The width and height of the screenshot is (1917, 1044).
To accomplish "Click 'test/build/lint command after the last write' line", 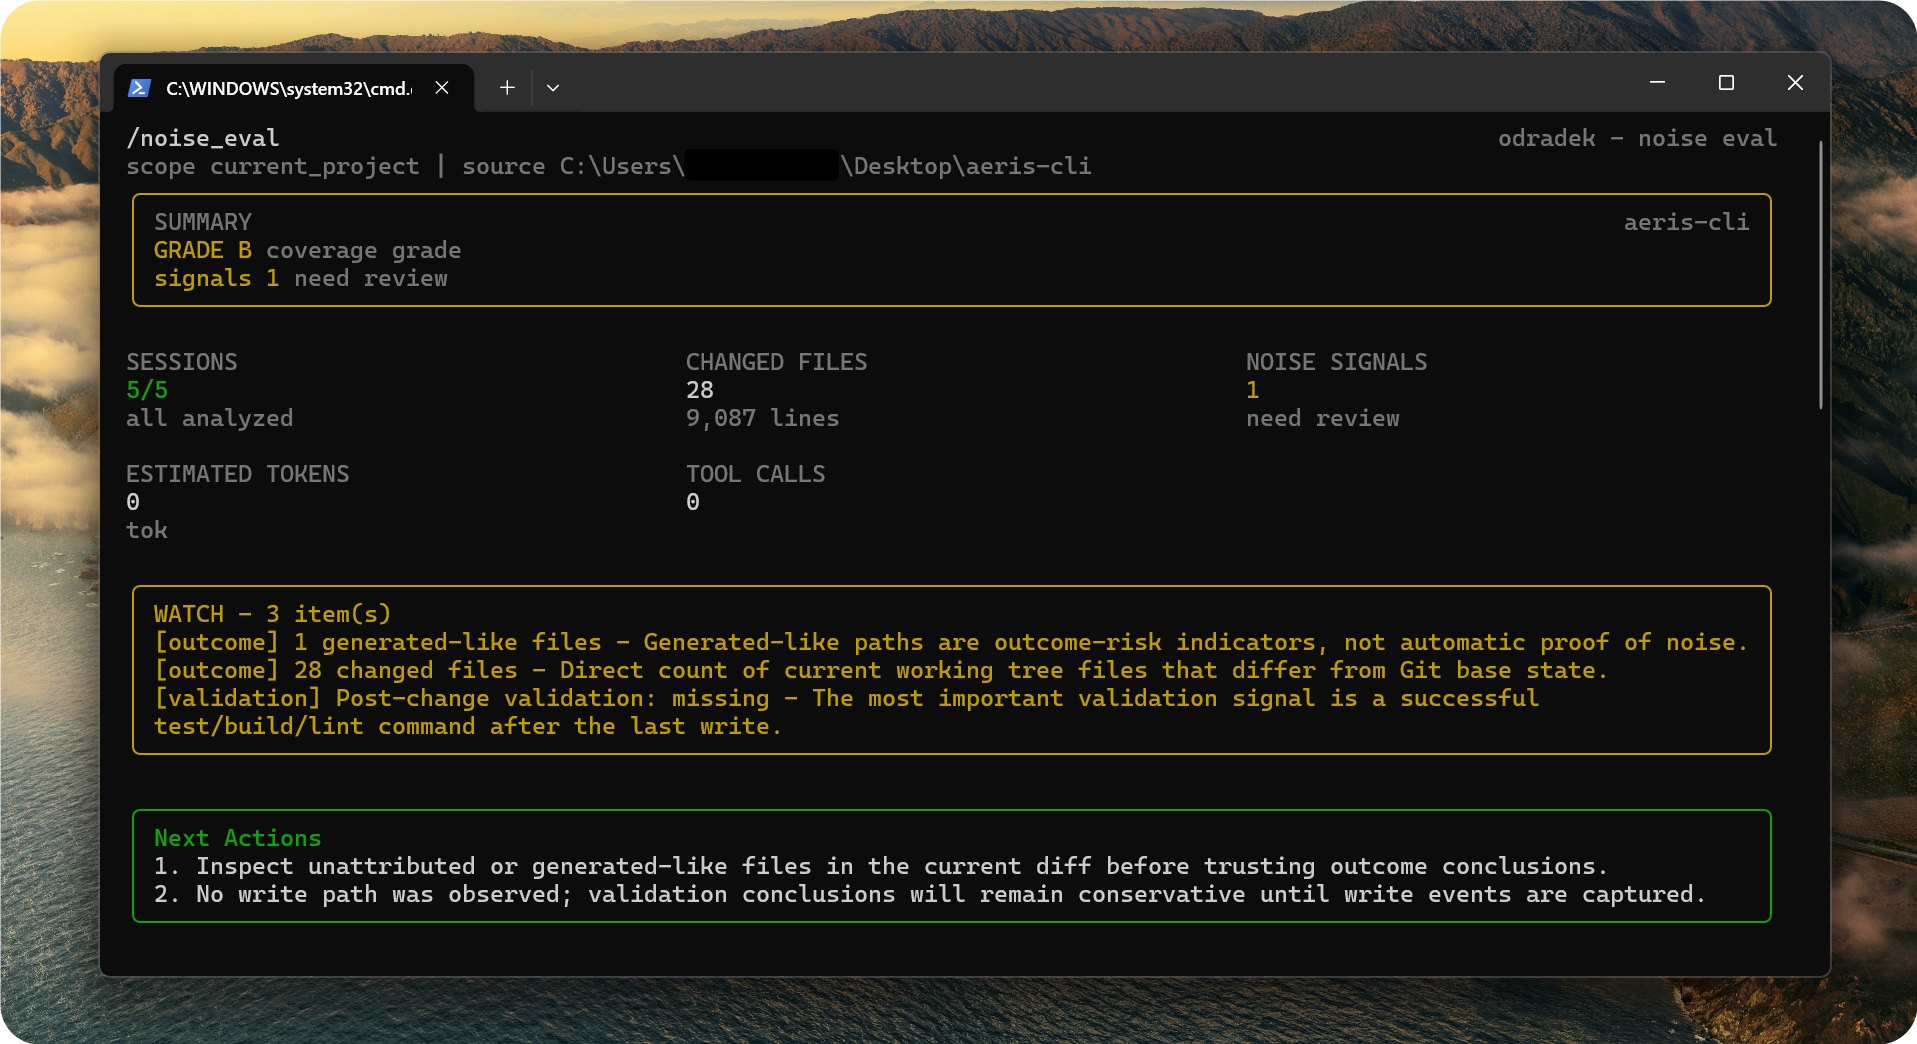I will [468, 726].
